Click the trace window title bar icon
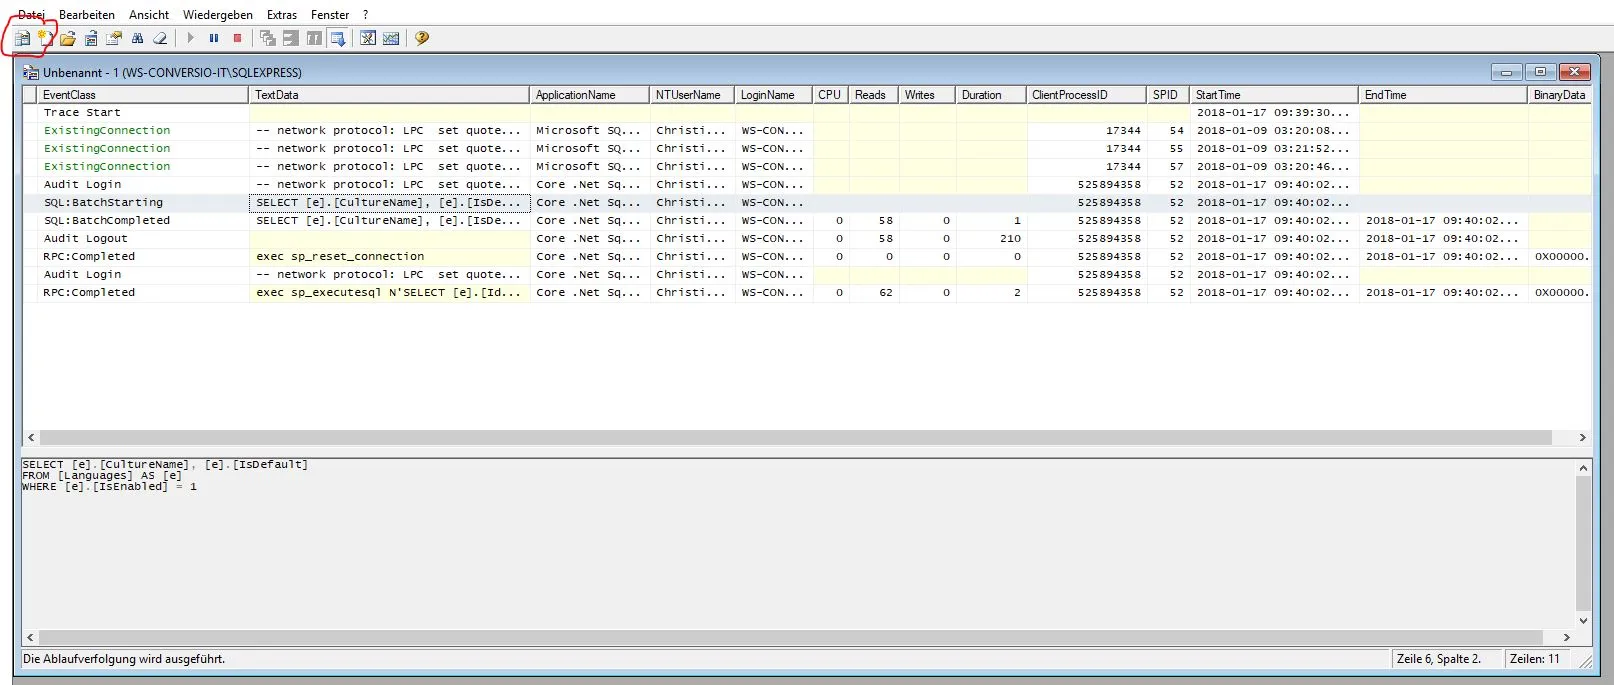 [31, 73]
